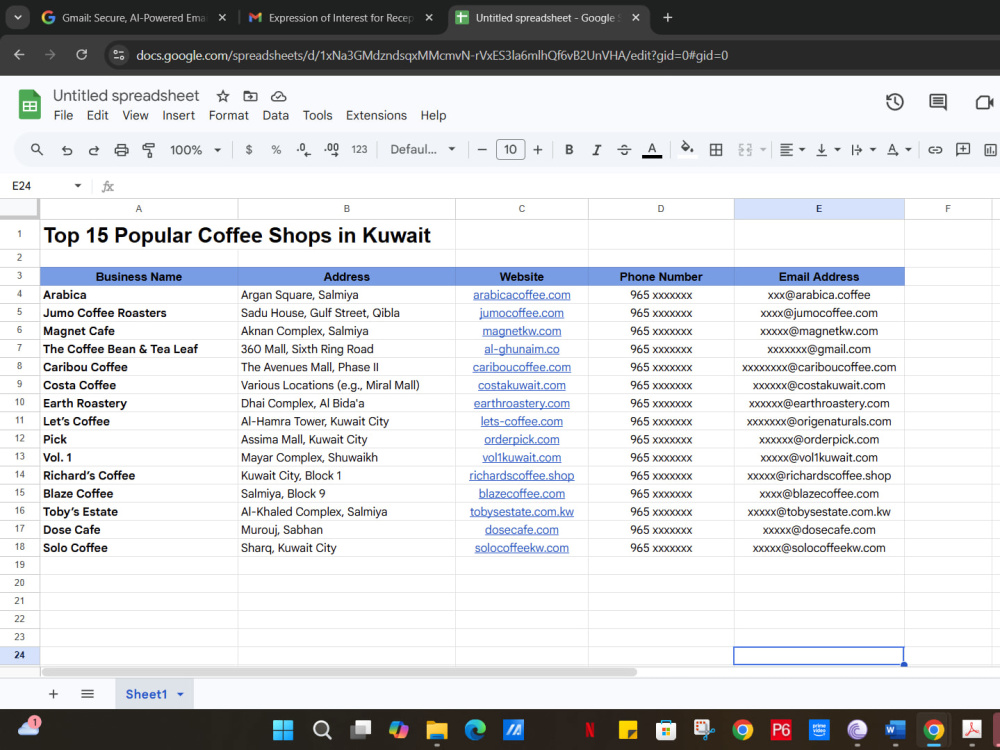Print the spreadsheet
1000x750 pixels.
click(121, 150)
